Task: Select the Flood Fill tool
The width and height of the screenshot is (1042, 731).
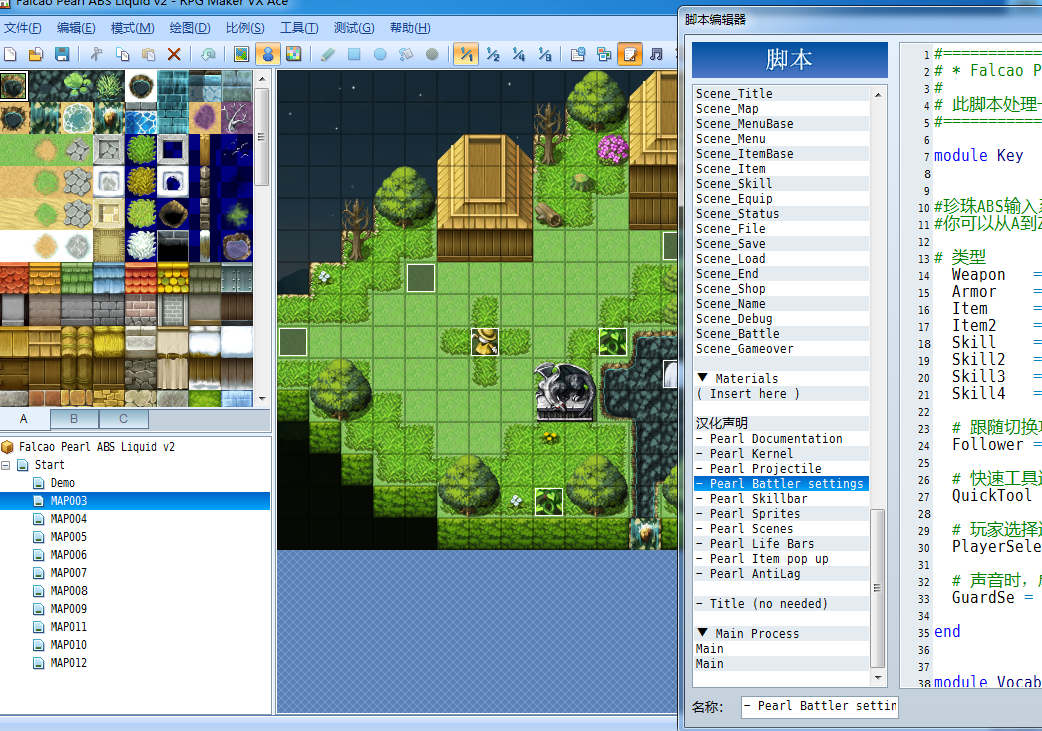Action: pyautogui.click(x=405, y=54)
